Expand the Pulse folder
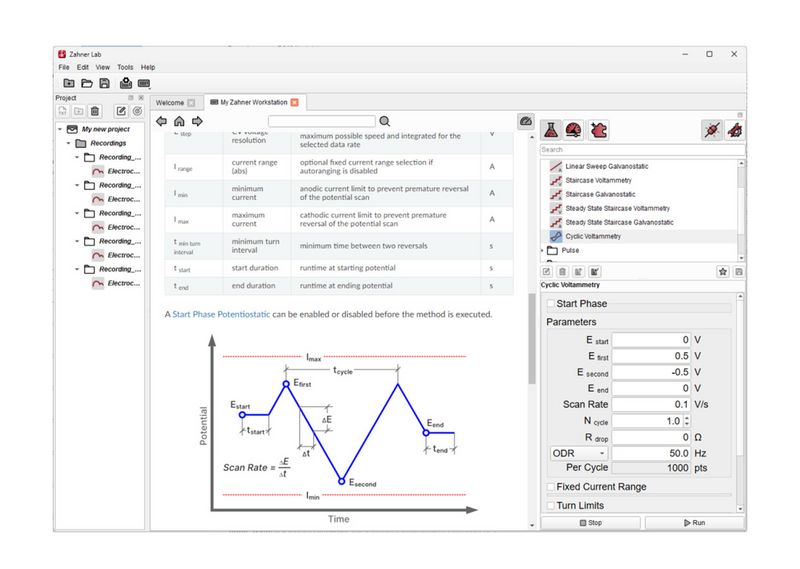 pyautogui.click(x=544, y=250)
